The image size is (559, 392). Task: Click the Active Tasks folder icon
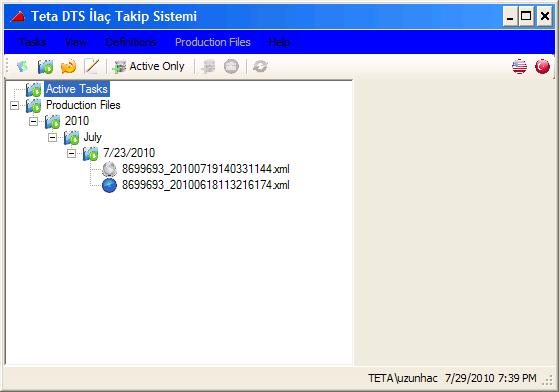pyautogui.click(x=34, y=89)
